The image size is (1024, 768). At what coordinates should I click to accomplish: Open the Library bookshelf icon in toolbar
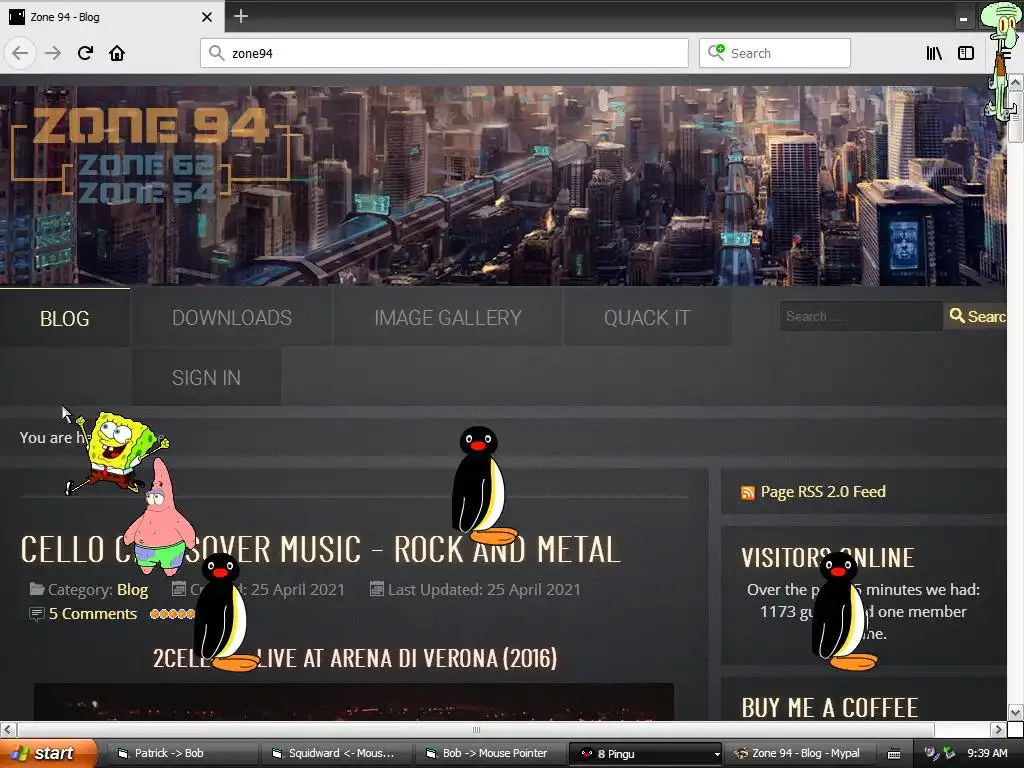click(934, 53)
